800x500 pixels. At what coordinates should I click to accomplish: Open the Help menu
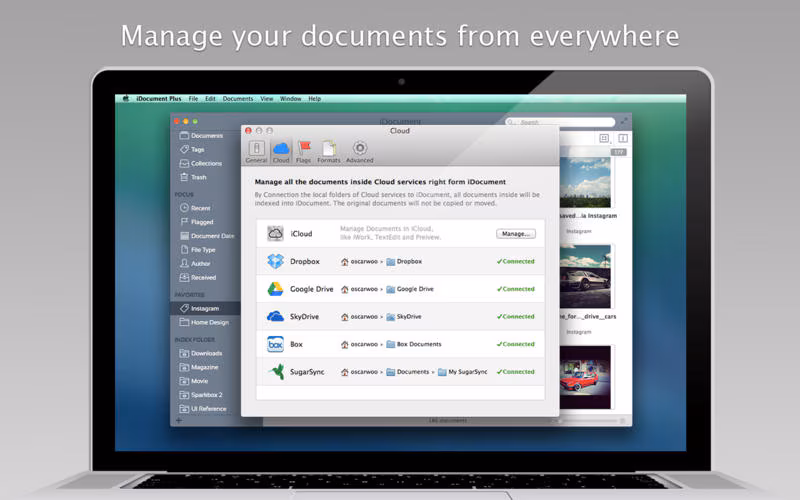point(314,98)
